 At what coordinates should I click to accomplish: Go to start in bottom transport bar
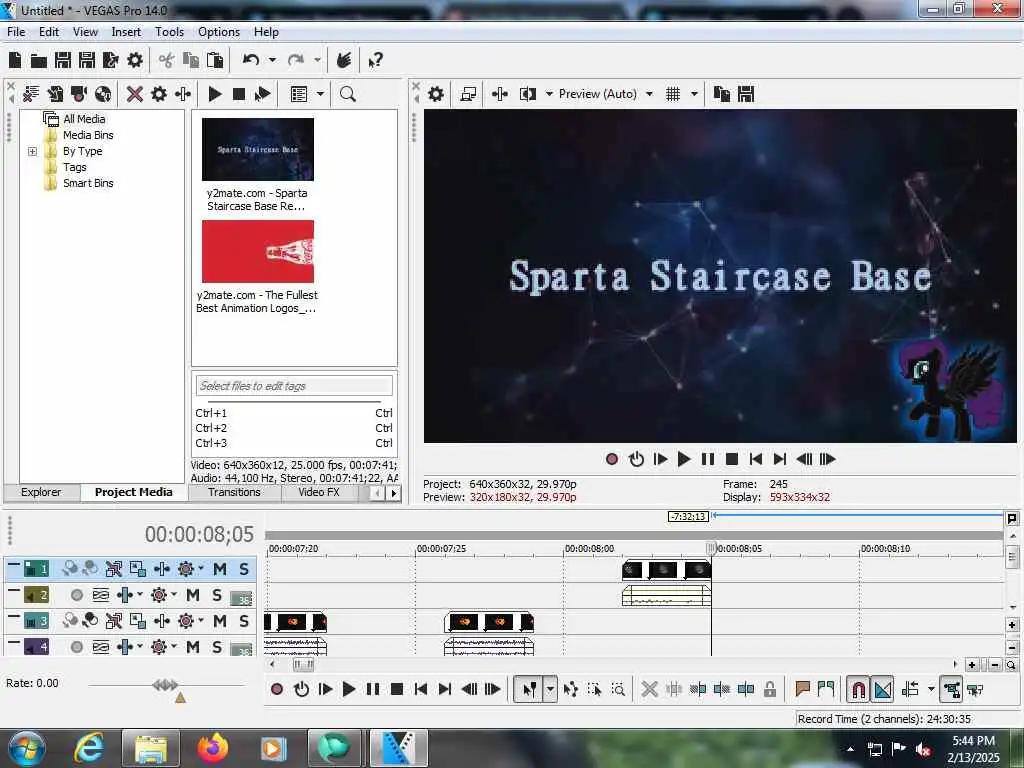click(x=421, y=689)
